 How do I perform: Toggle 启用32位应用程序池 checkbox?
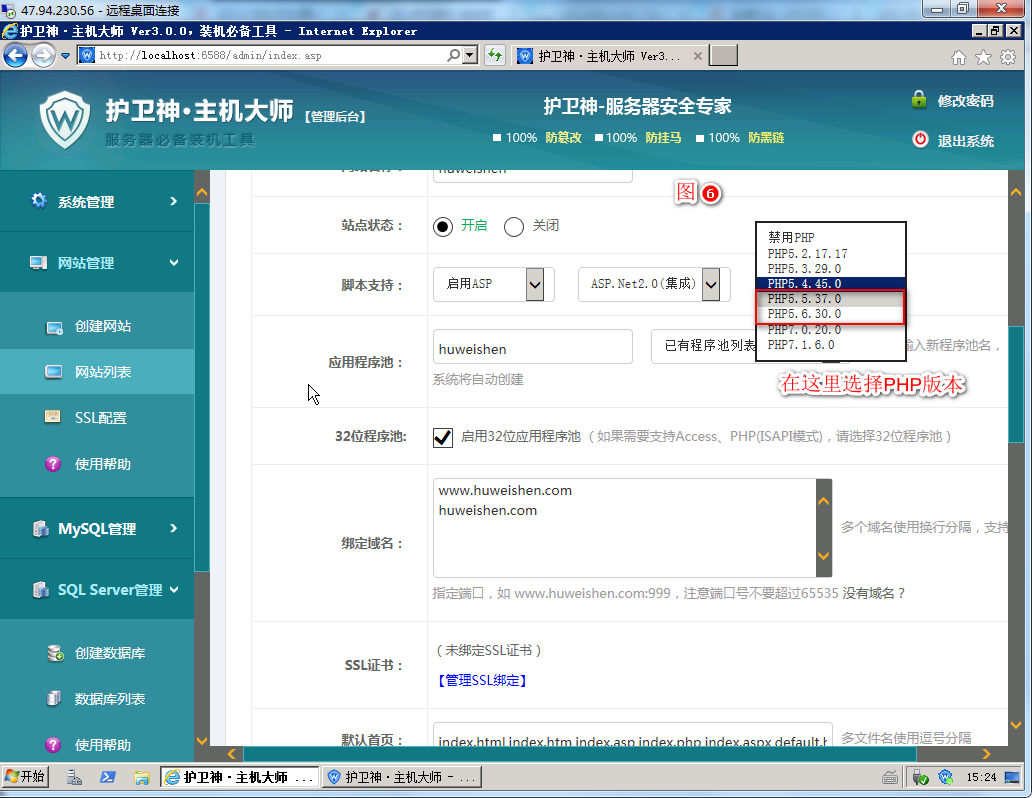(443, 437)
